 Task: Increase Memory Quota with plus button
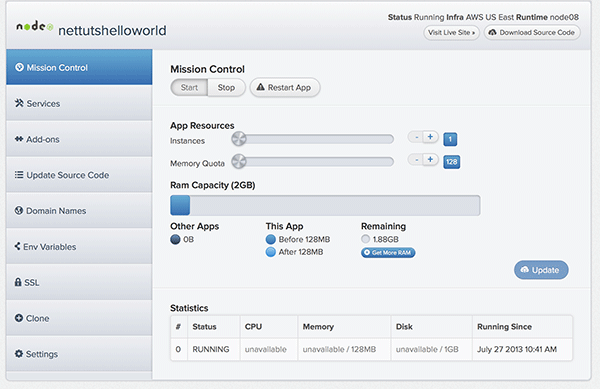click(430, 160)
